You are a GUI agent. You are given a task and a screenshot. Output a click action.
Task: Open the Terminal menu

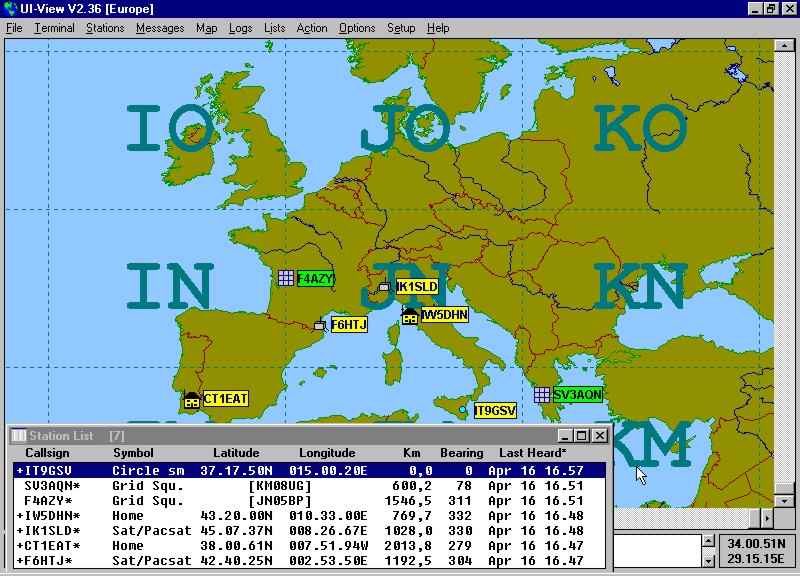click(x=54, y=28)
